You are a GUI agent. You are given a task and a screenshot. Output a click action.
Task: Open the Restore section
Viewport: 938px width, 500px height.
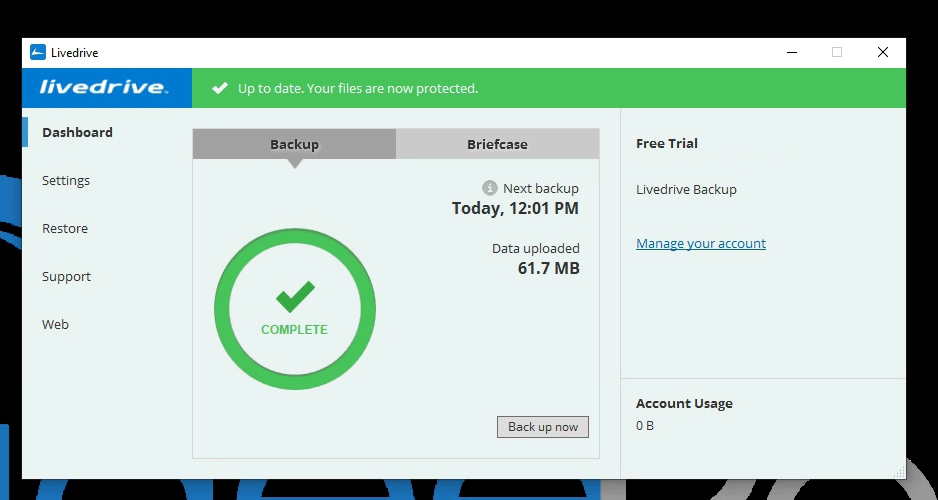coord(65,228)
